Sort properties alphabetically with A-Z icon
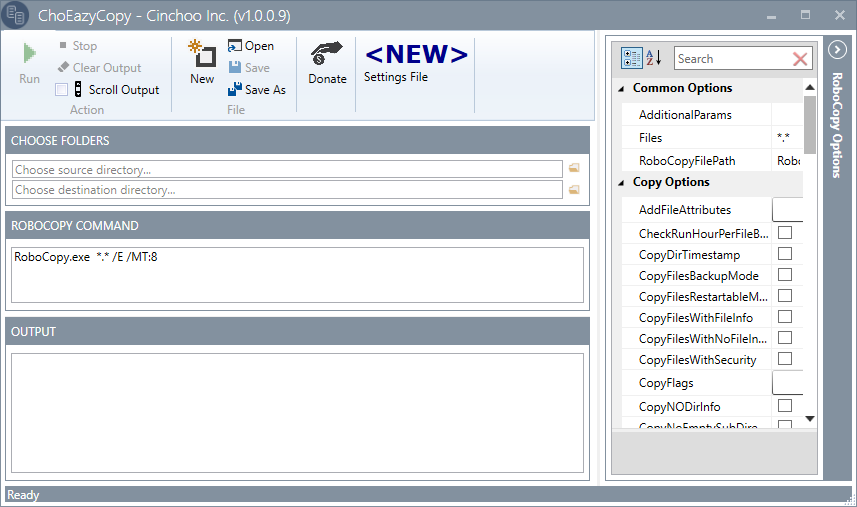This screenshot has height=507, width=857. click(x=654, y=58)
